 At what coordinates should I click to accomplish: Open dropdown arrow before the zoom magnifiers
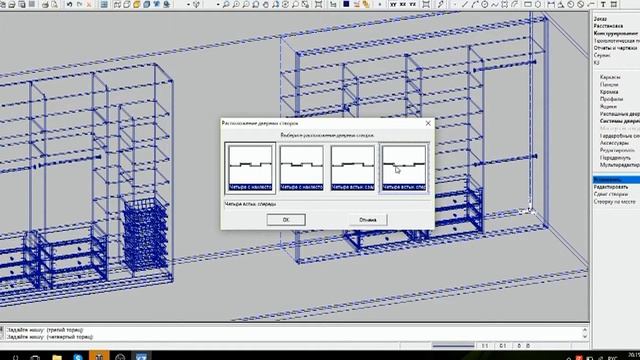218,4
